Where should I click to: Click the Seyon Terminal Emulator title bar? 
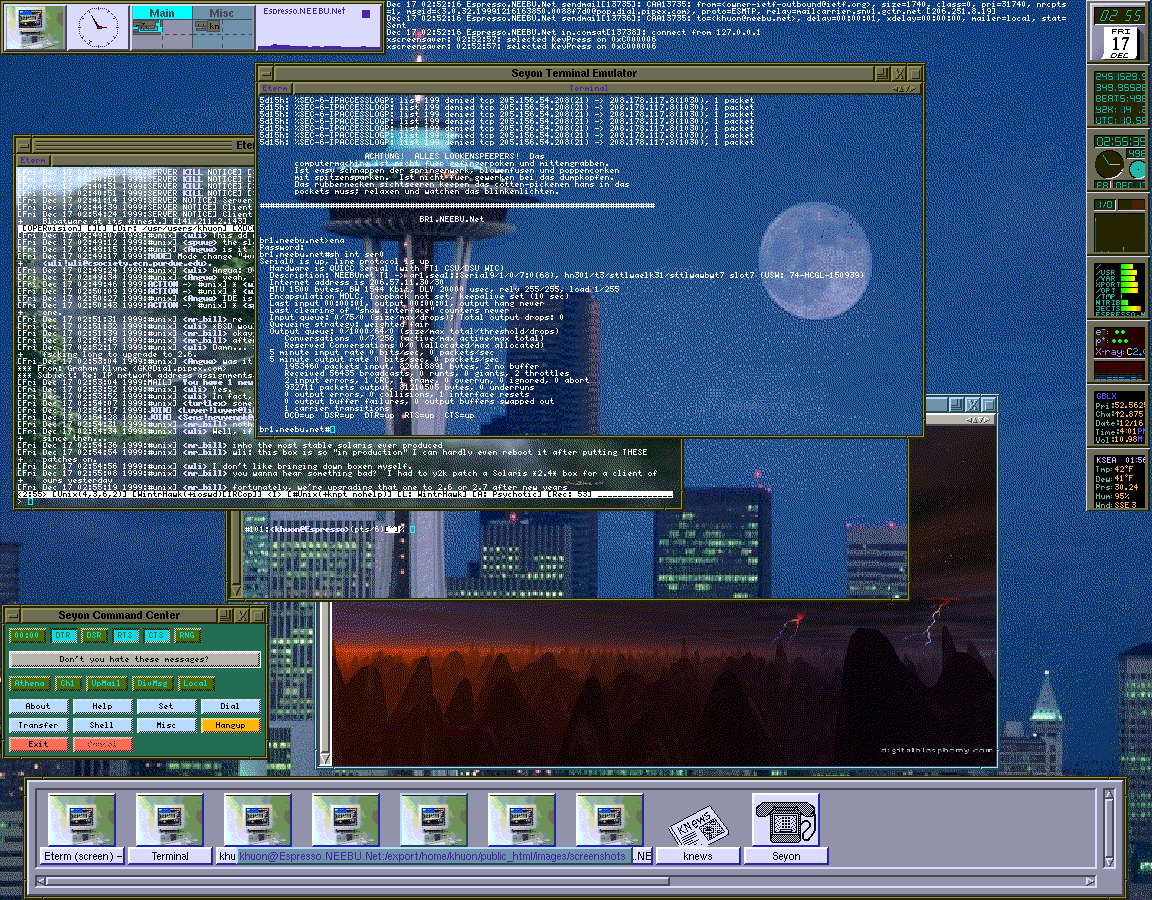pos(574,73)
